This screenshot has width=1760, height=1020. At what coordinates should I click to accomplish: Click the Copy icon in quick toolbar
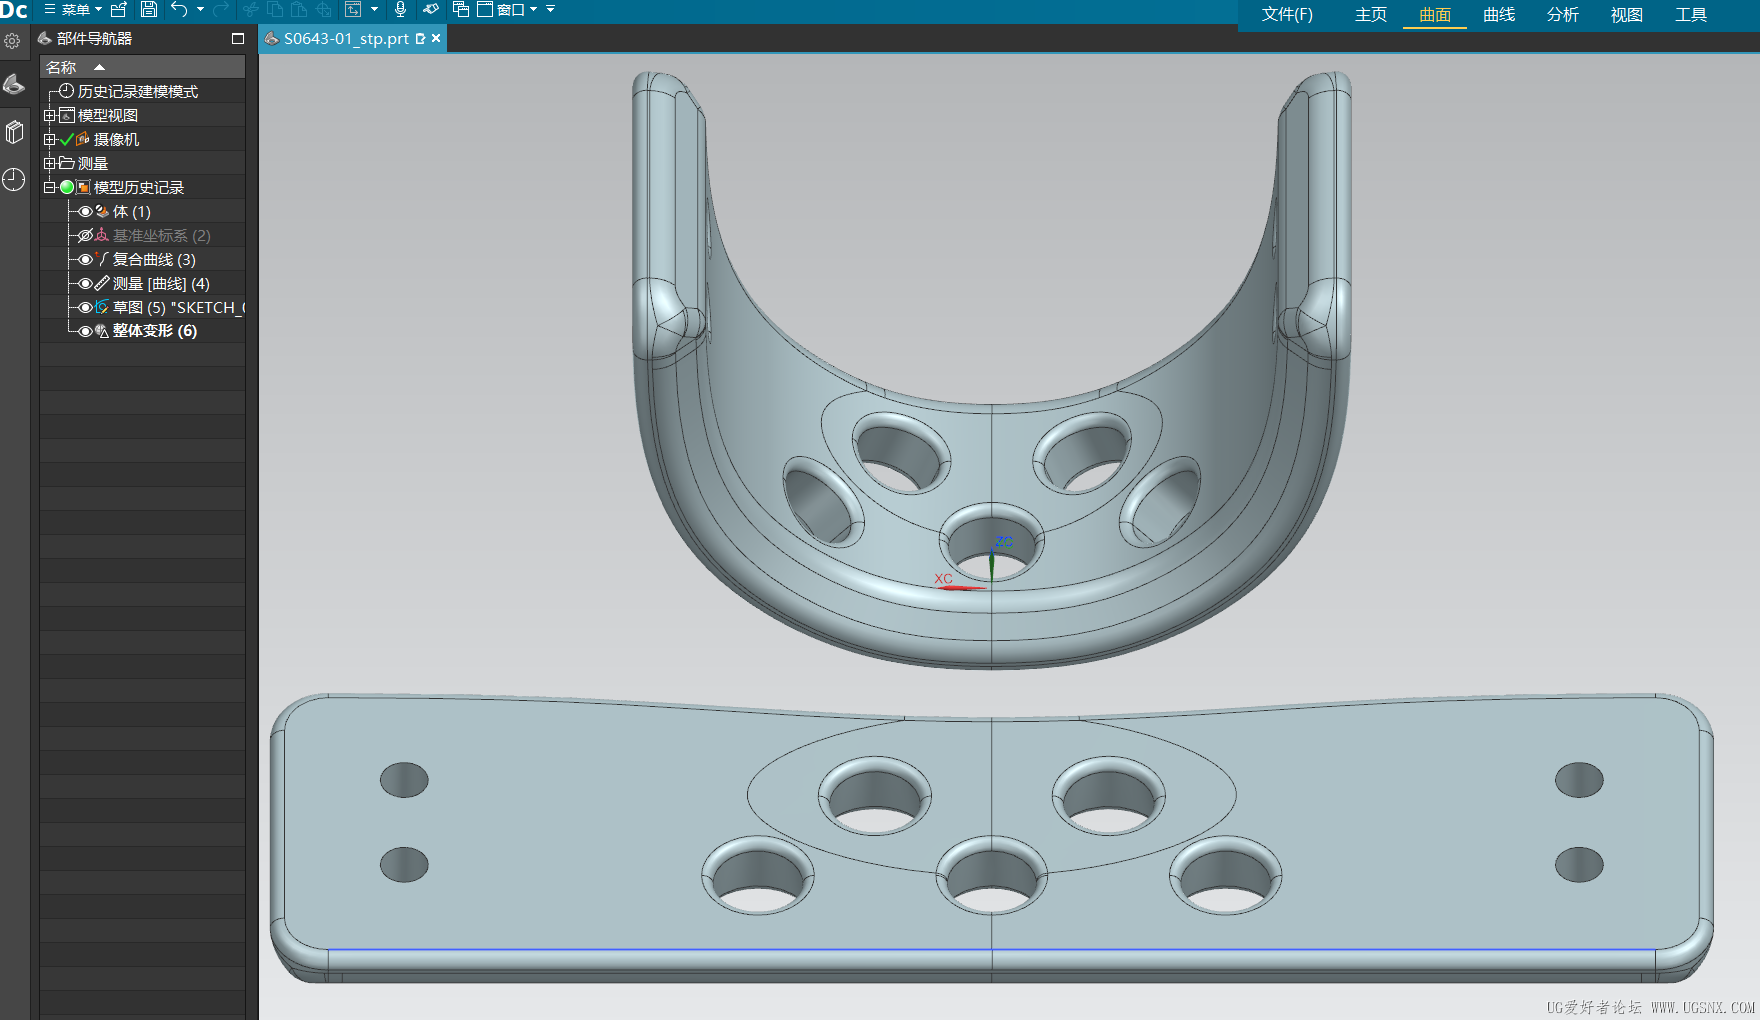click(x=275, y=10)
